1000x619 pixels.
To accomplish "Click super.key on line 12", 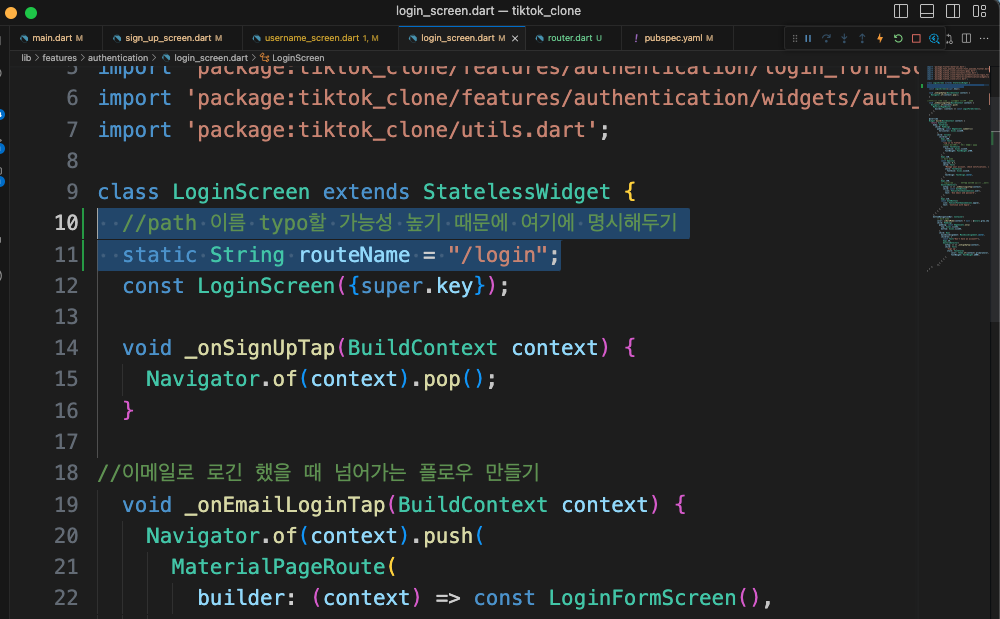I will point(416,286).
